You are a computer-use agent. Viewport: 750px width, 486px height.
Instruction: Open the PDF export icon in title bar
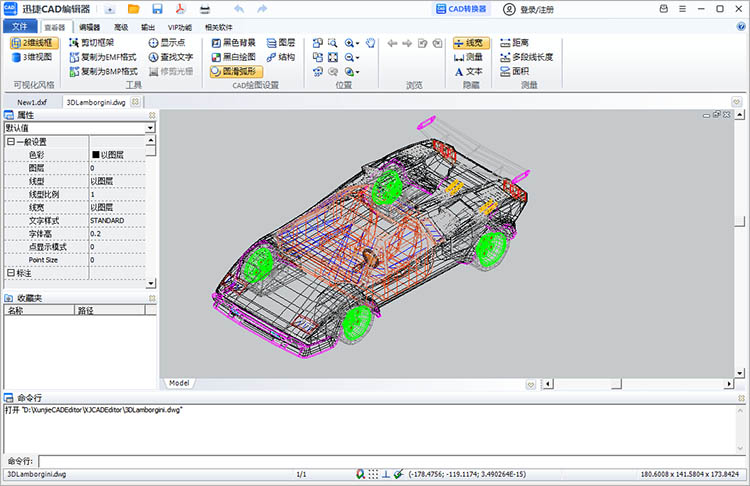180,9
